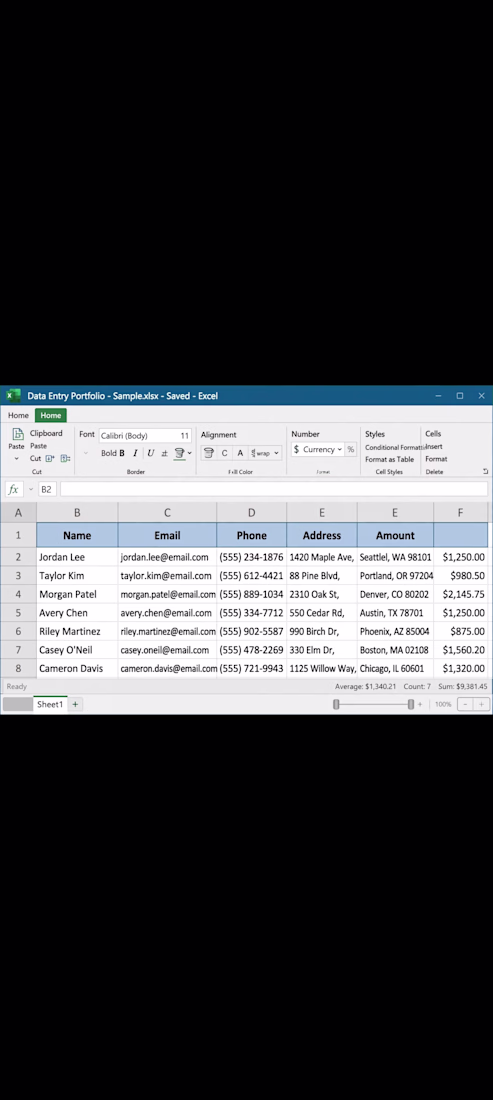Click the C center alignment button
Screen dimensions: 493x1100
[224, 453]
